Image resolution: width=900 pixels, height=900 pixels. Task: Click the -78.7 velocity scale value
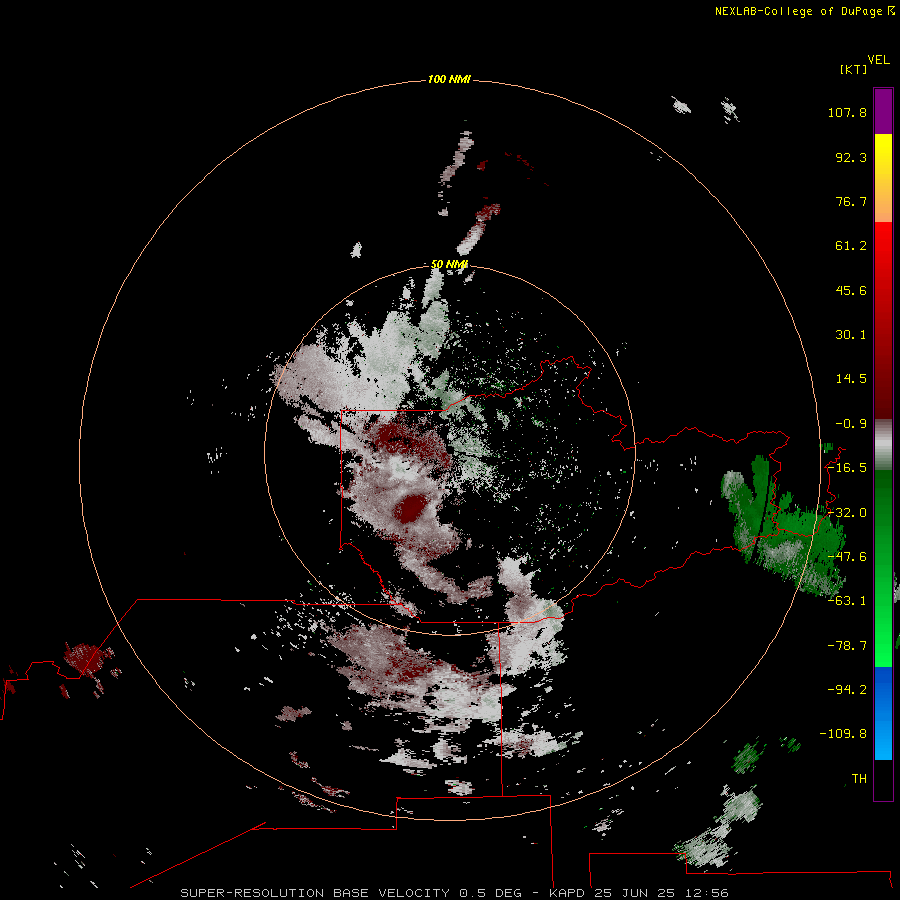847,646
